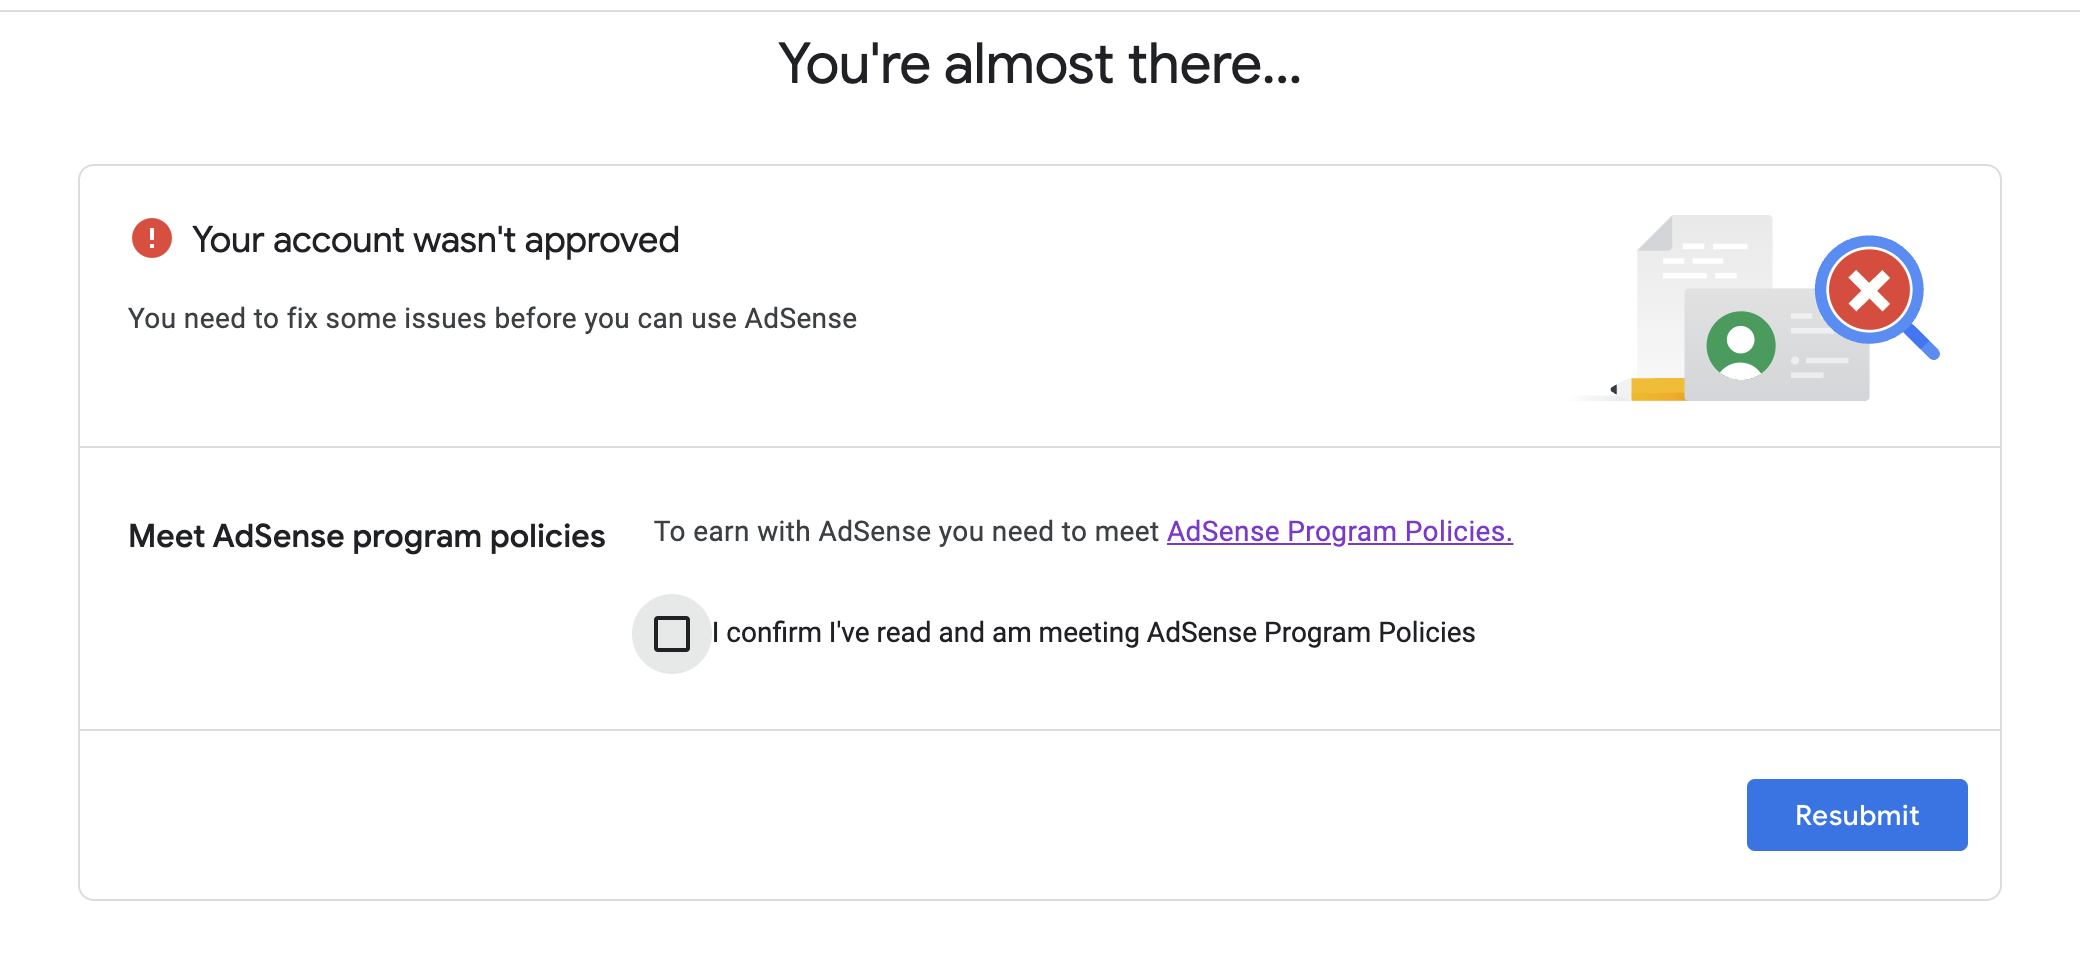Click the "I confirm I've read" checkbox label

(1094, 633)
